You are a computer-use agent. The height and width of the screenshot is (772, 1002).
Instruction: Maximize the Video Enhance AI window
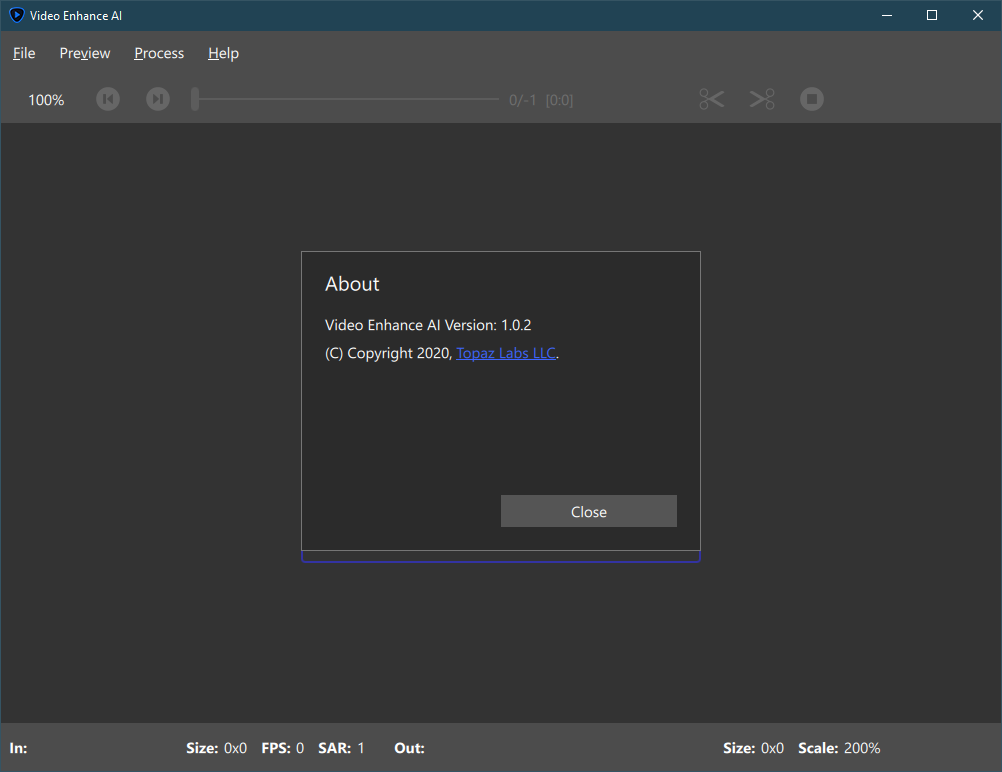click(x=931, y=15)
